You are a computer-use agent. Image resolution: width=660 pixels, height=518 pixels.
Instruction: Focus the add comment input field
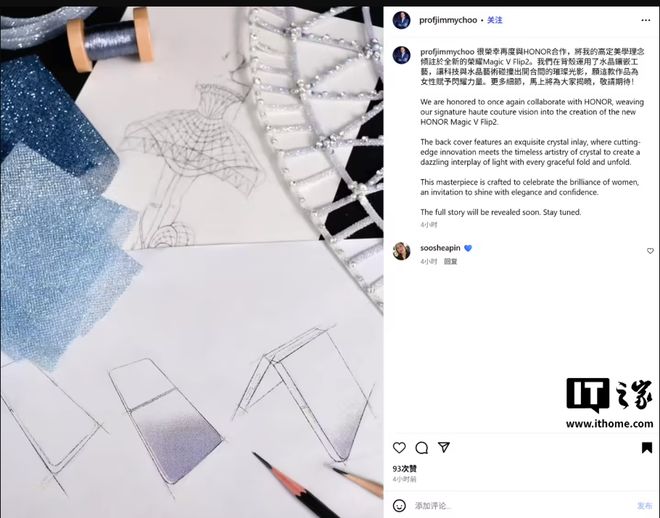tap(522, 505)
